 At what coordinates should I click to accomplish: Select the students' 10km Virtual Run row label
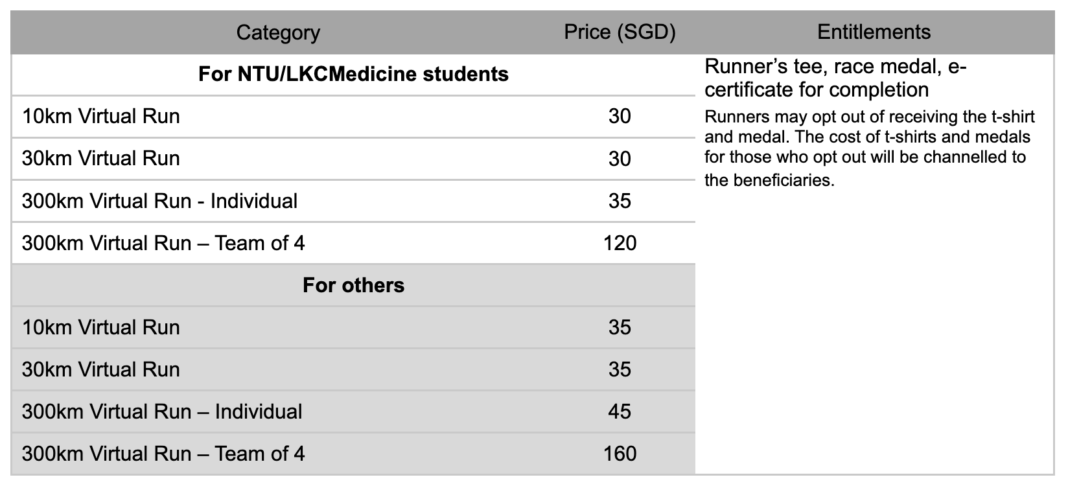pos(101,117)
